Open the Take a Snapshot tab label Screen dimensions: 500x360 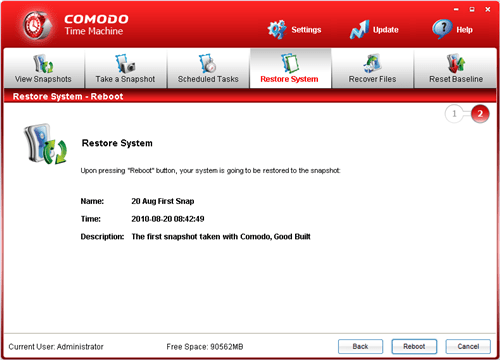tap(125, 79)
